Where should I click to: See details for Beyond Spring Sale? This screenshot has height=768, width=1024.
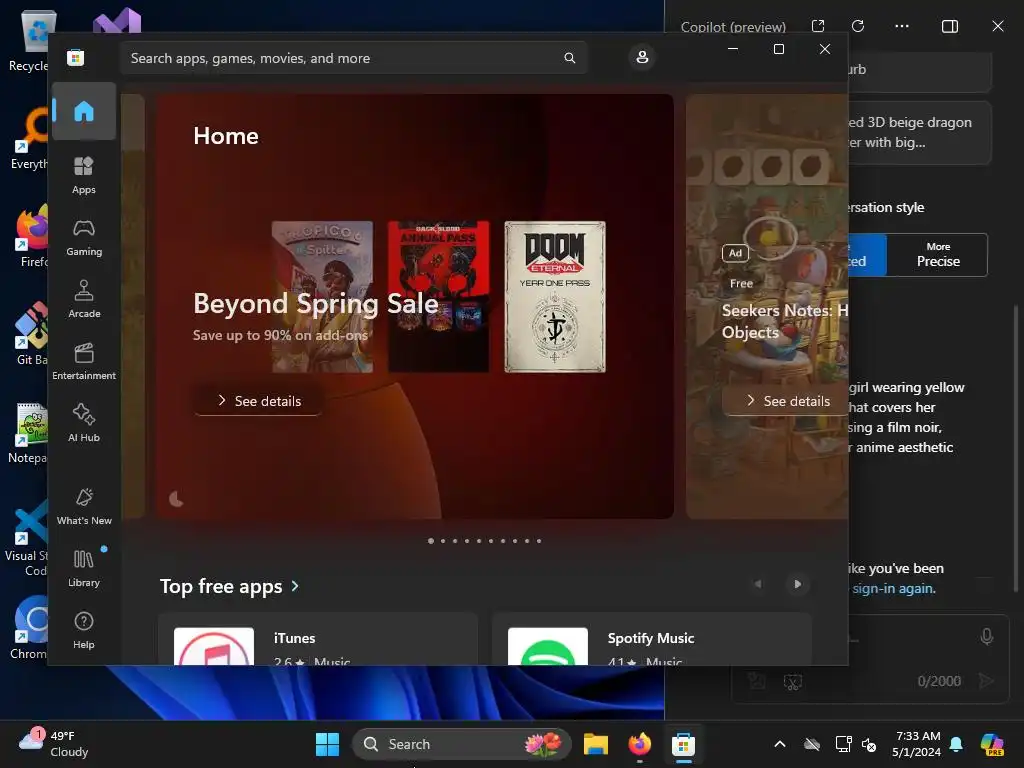point(258,401)
